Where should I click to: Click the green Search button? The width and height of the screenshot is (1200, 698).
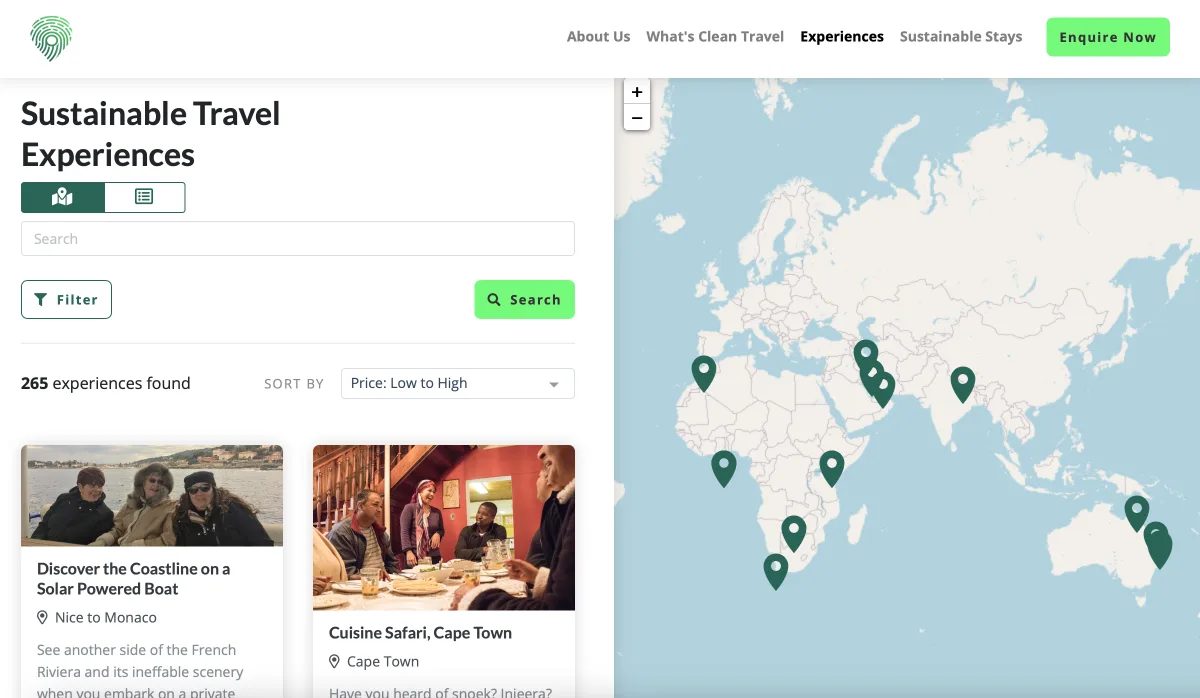coord(524,299)
